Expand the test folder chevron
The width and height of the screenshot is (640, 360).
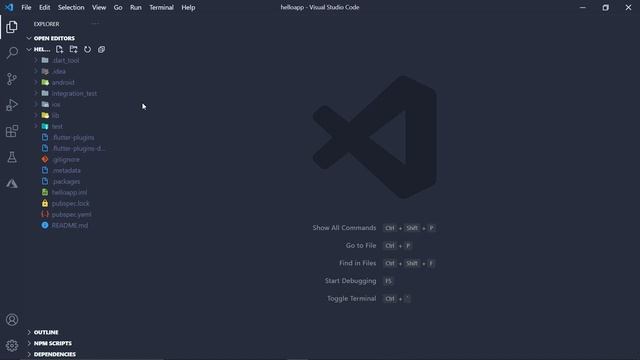click(x=36, y=126)
